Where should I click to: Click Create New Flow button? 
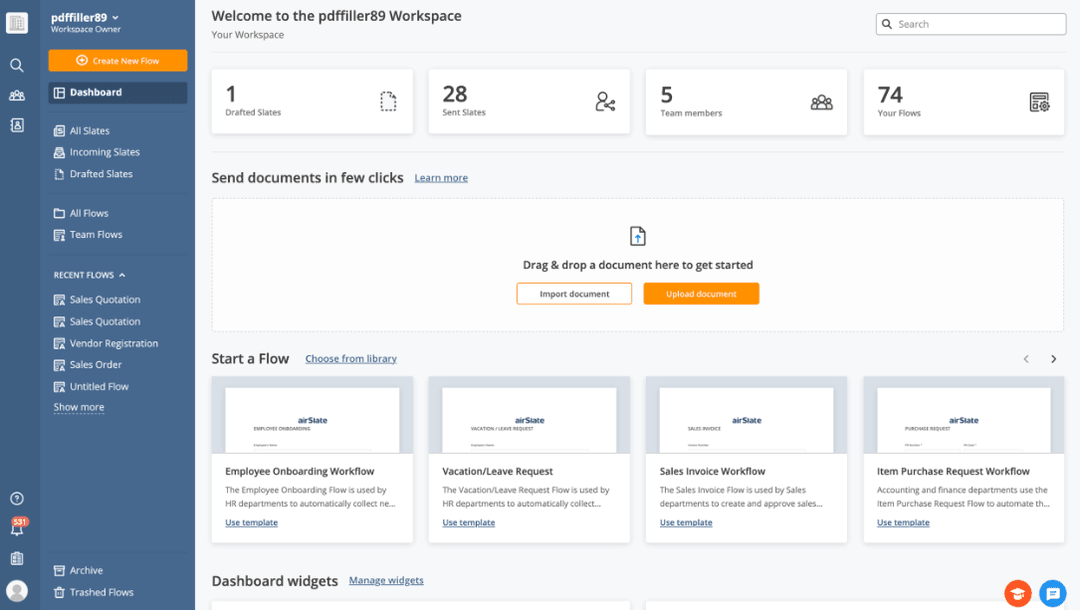[x=118, y=61]
